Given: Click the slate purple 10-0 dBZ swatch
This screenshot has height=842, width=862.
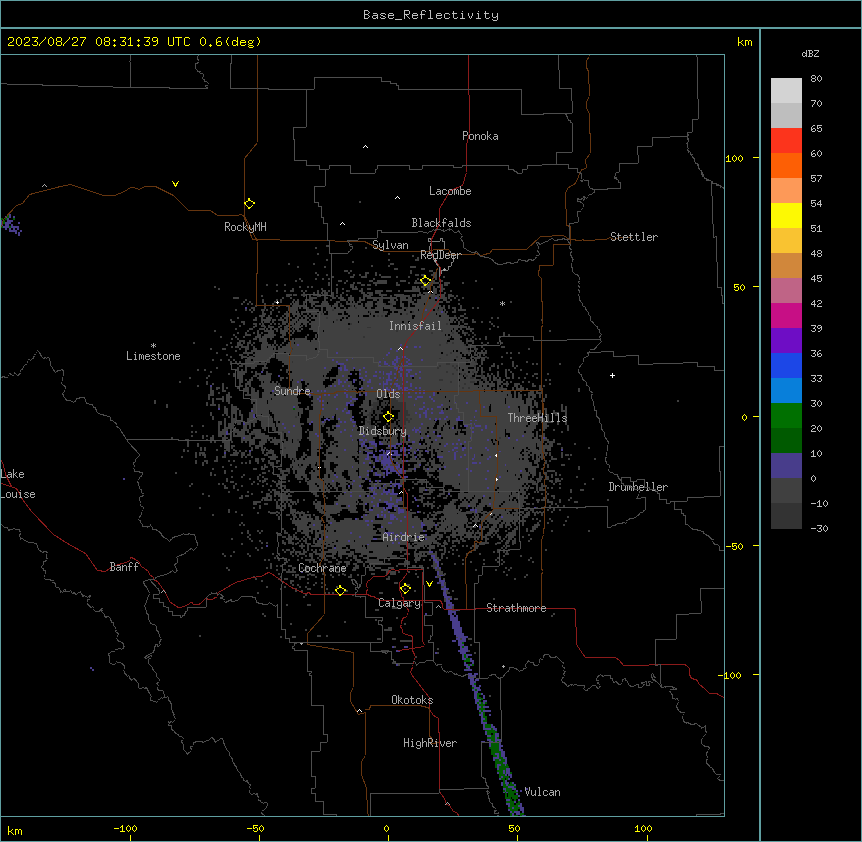Looking at the screenshot, I should pos(786,466).
